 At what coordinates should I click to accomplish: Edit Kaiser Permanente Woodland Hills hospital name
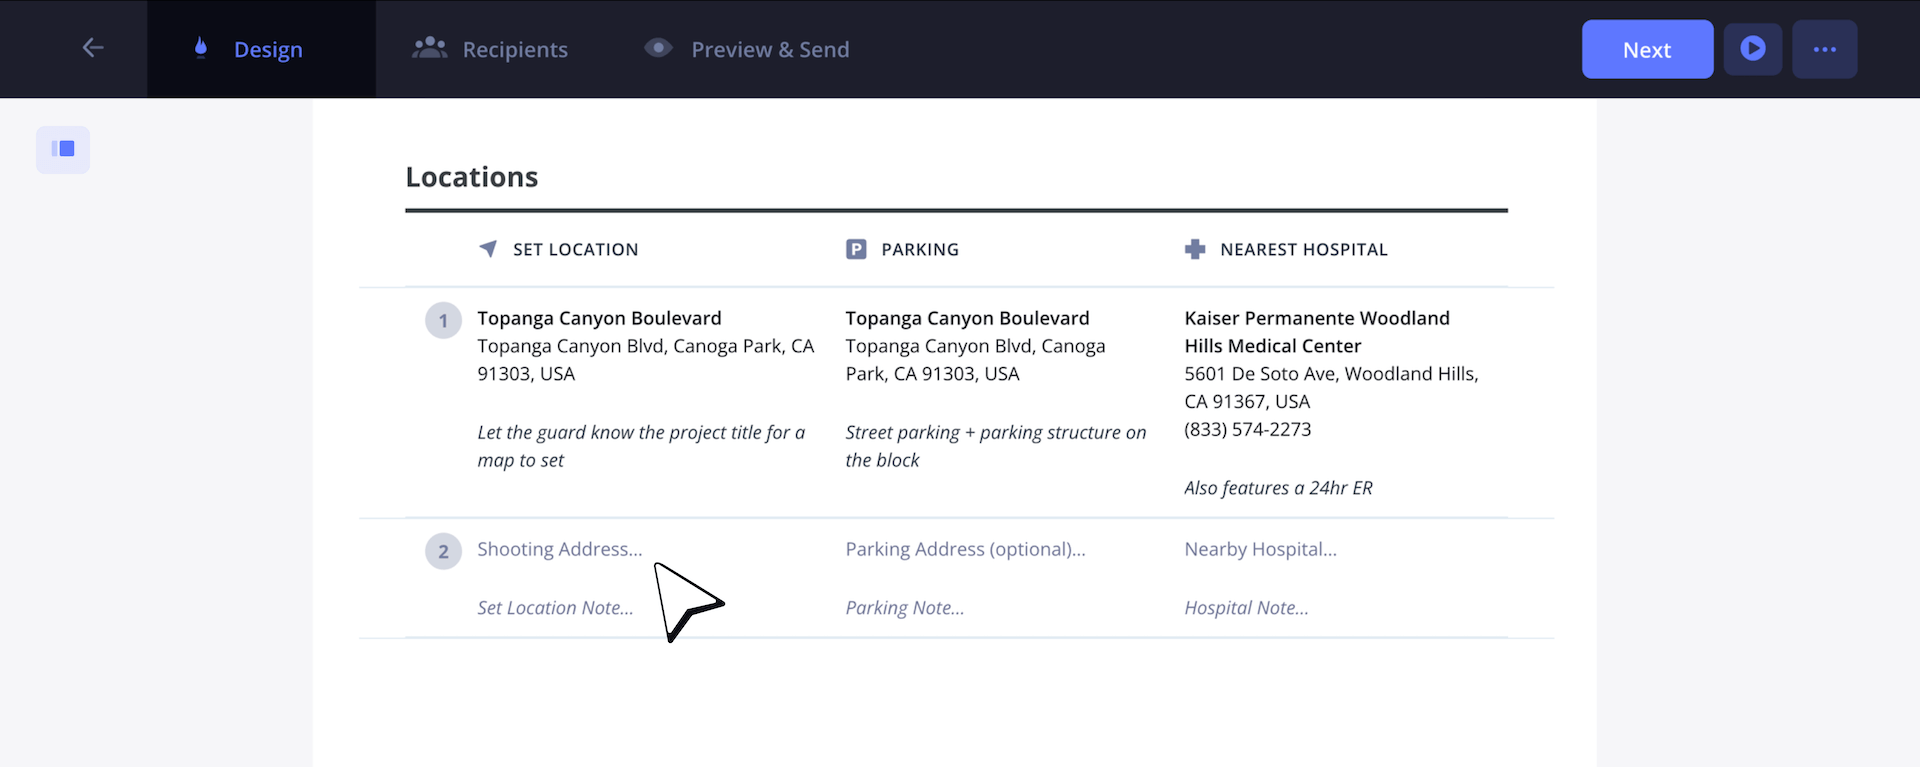(1316, 331)
